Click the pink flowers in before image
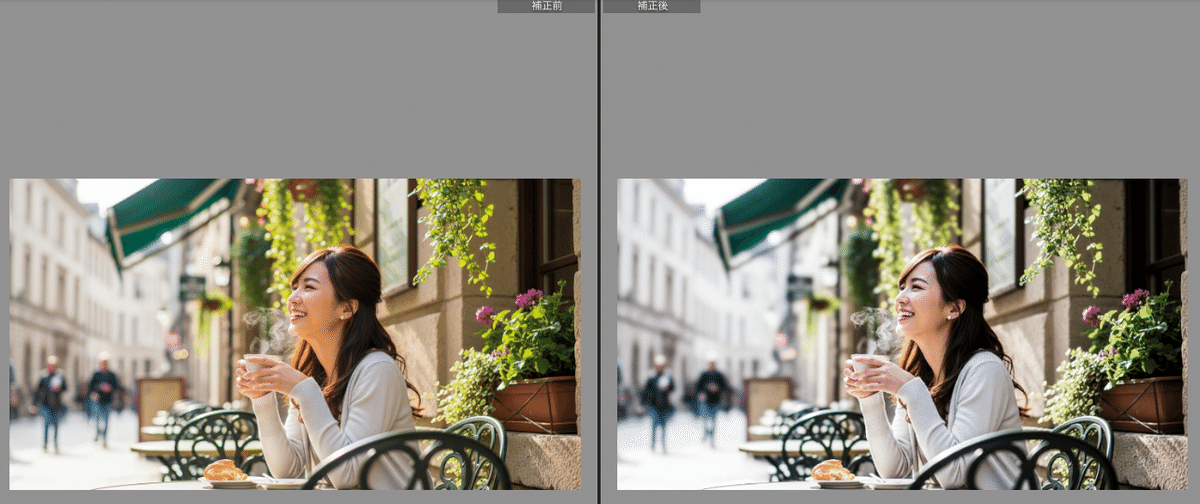The image size is (1200, 504). point(526,299)
